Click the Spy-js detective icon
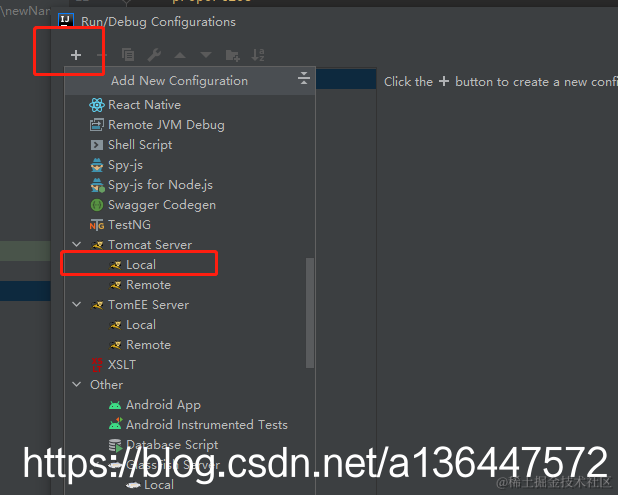618x495 pixels. coord(97,165)
